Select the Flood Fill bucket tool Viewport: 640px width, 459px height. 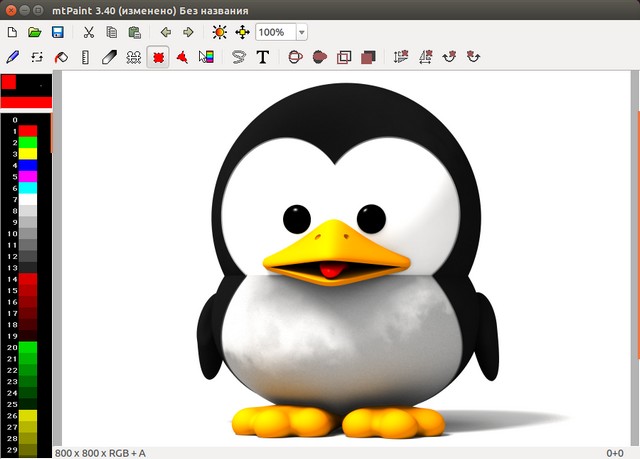click(61, 57)
